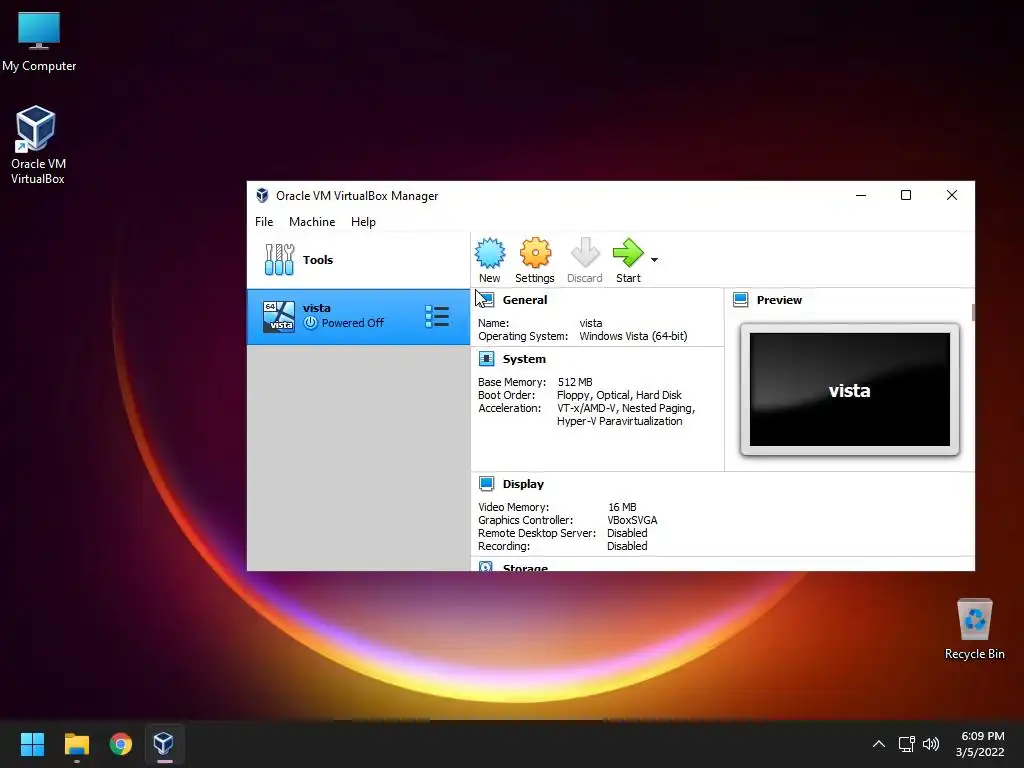Image resolution: width=1024 pixels, height=768 pixels.
Task: Click the volume speaker tray icon
Action: point(931,744)
